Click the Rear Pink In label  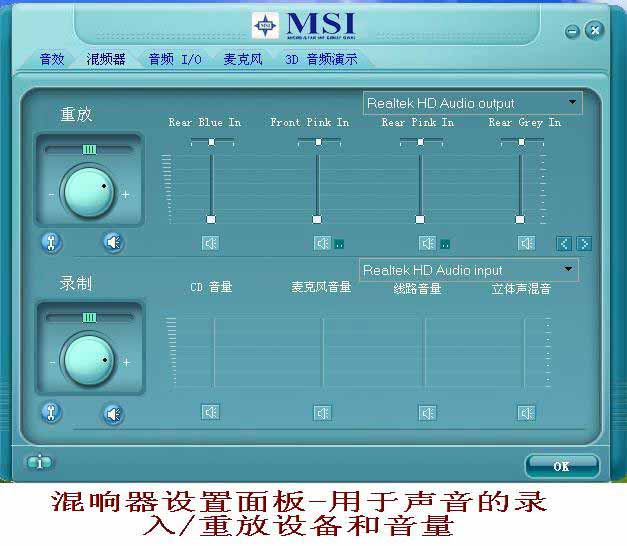click(417, 122)
